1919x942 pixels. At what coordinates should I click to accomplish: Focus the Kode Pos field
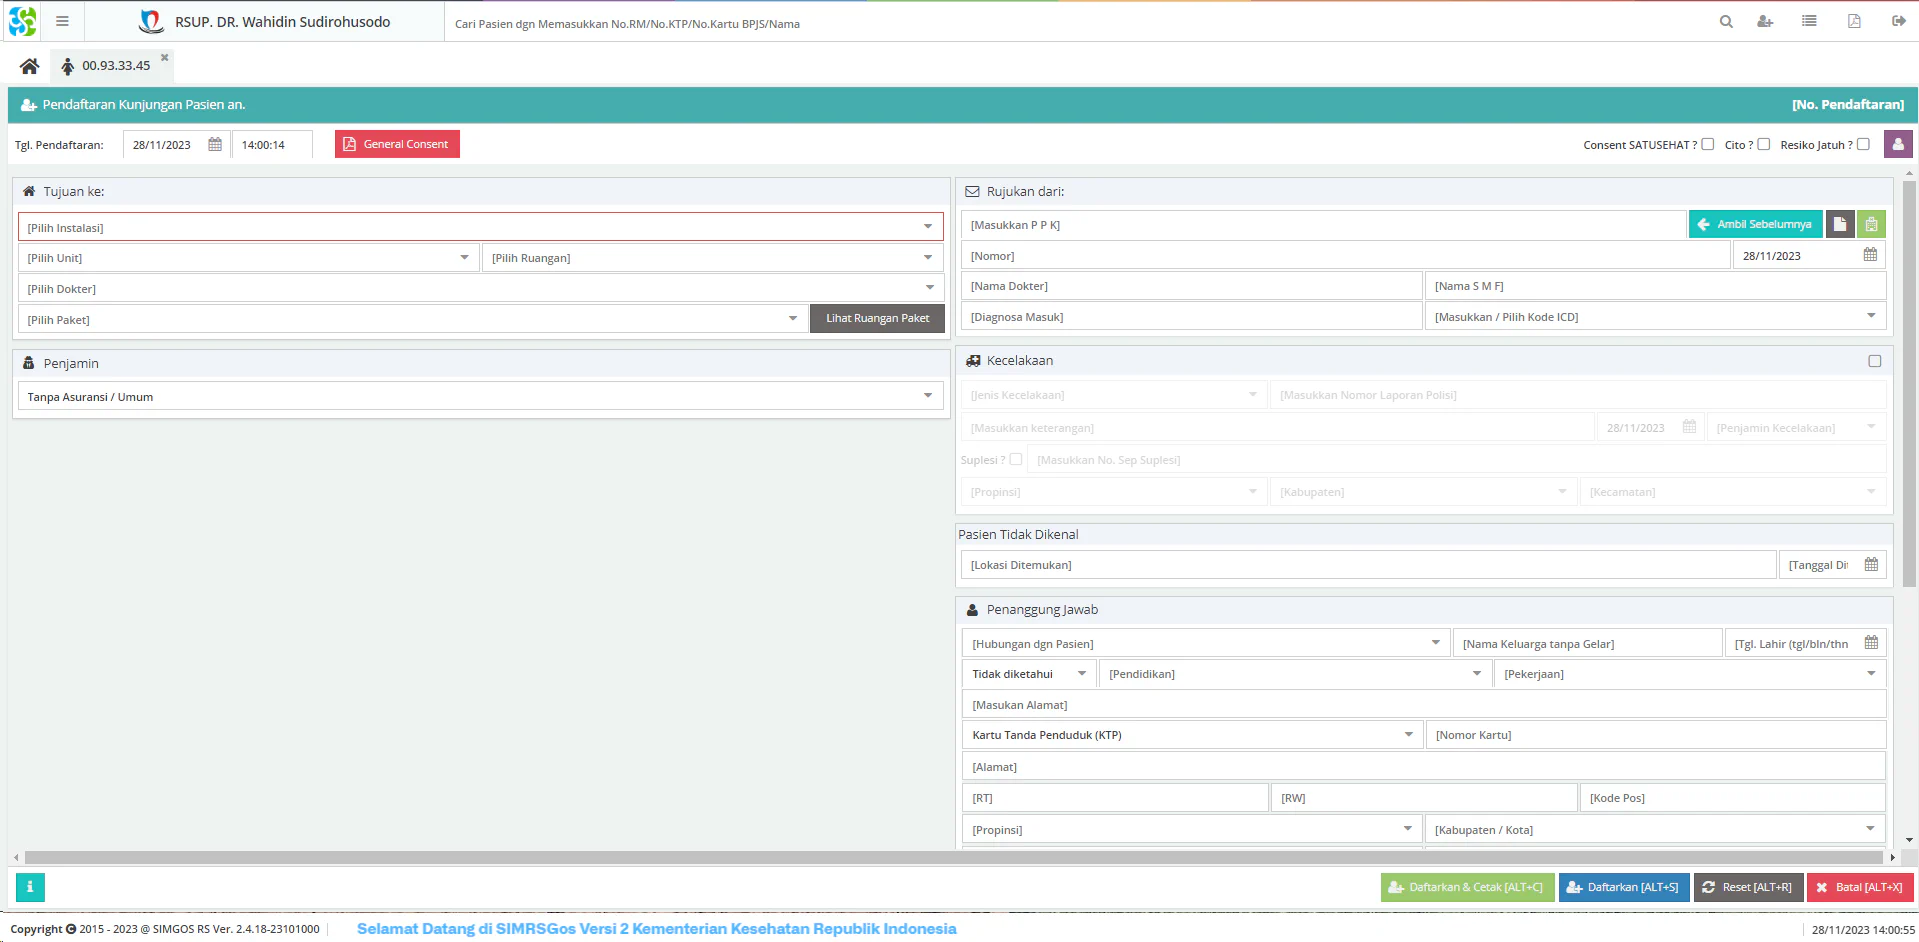pos(1732,798)
